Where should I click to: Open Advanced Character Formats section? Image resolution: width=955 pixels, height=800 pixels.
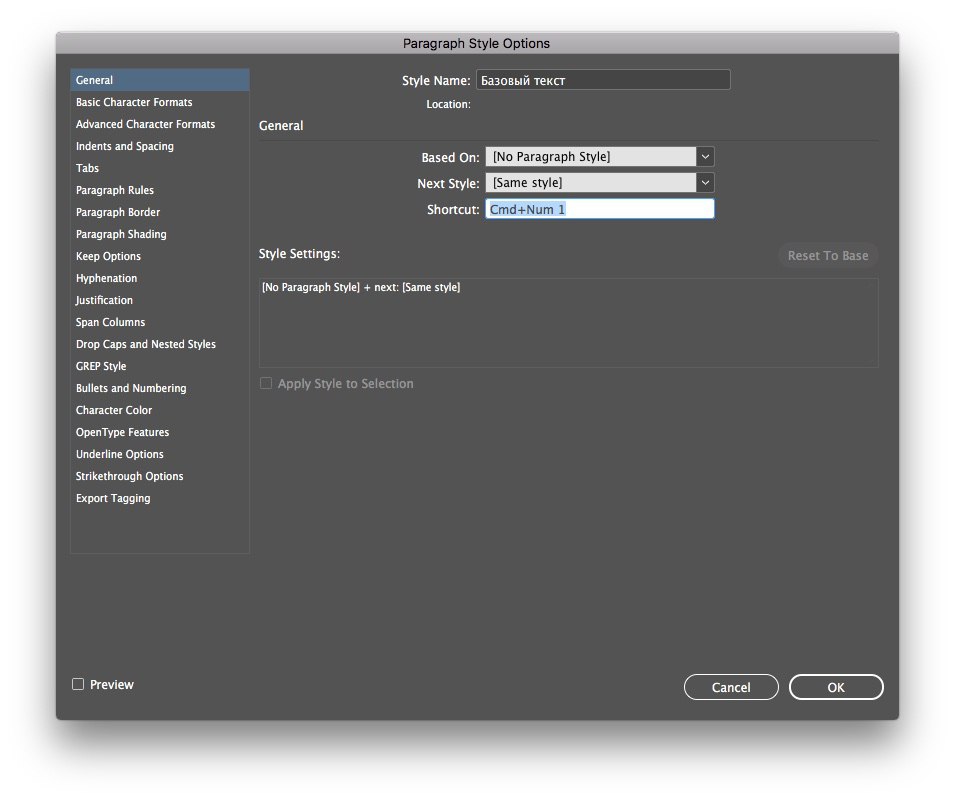(160, 124)
